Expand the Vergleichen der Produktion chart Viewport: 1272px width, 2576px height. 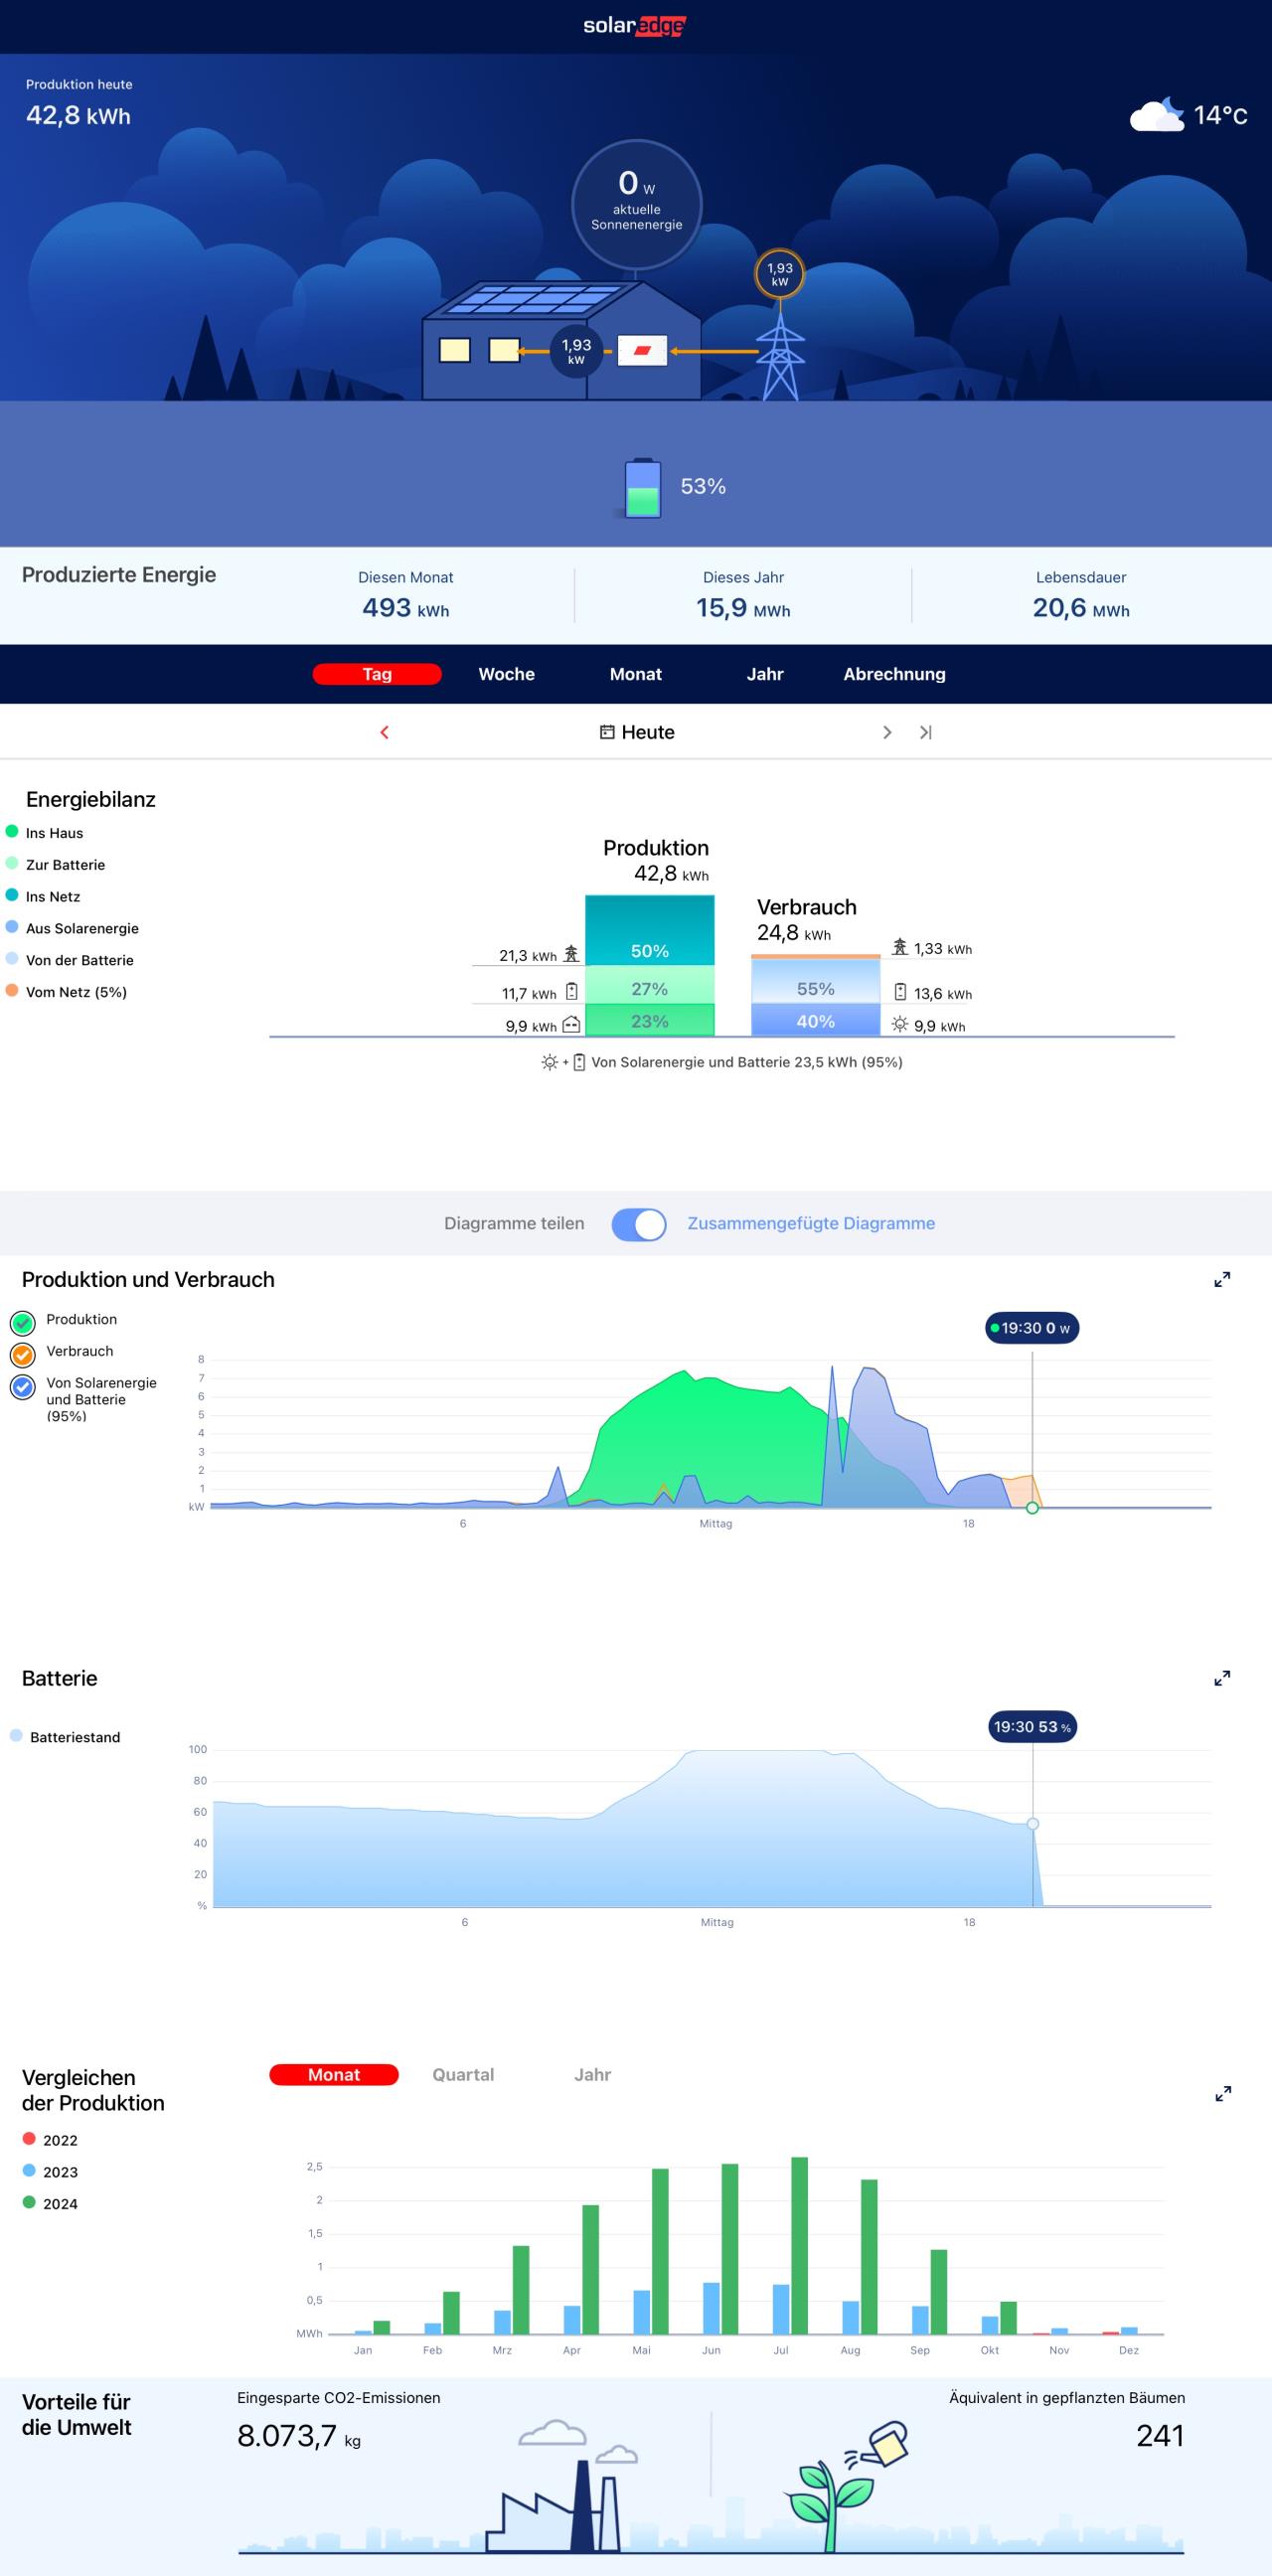coord(1222,2094)
